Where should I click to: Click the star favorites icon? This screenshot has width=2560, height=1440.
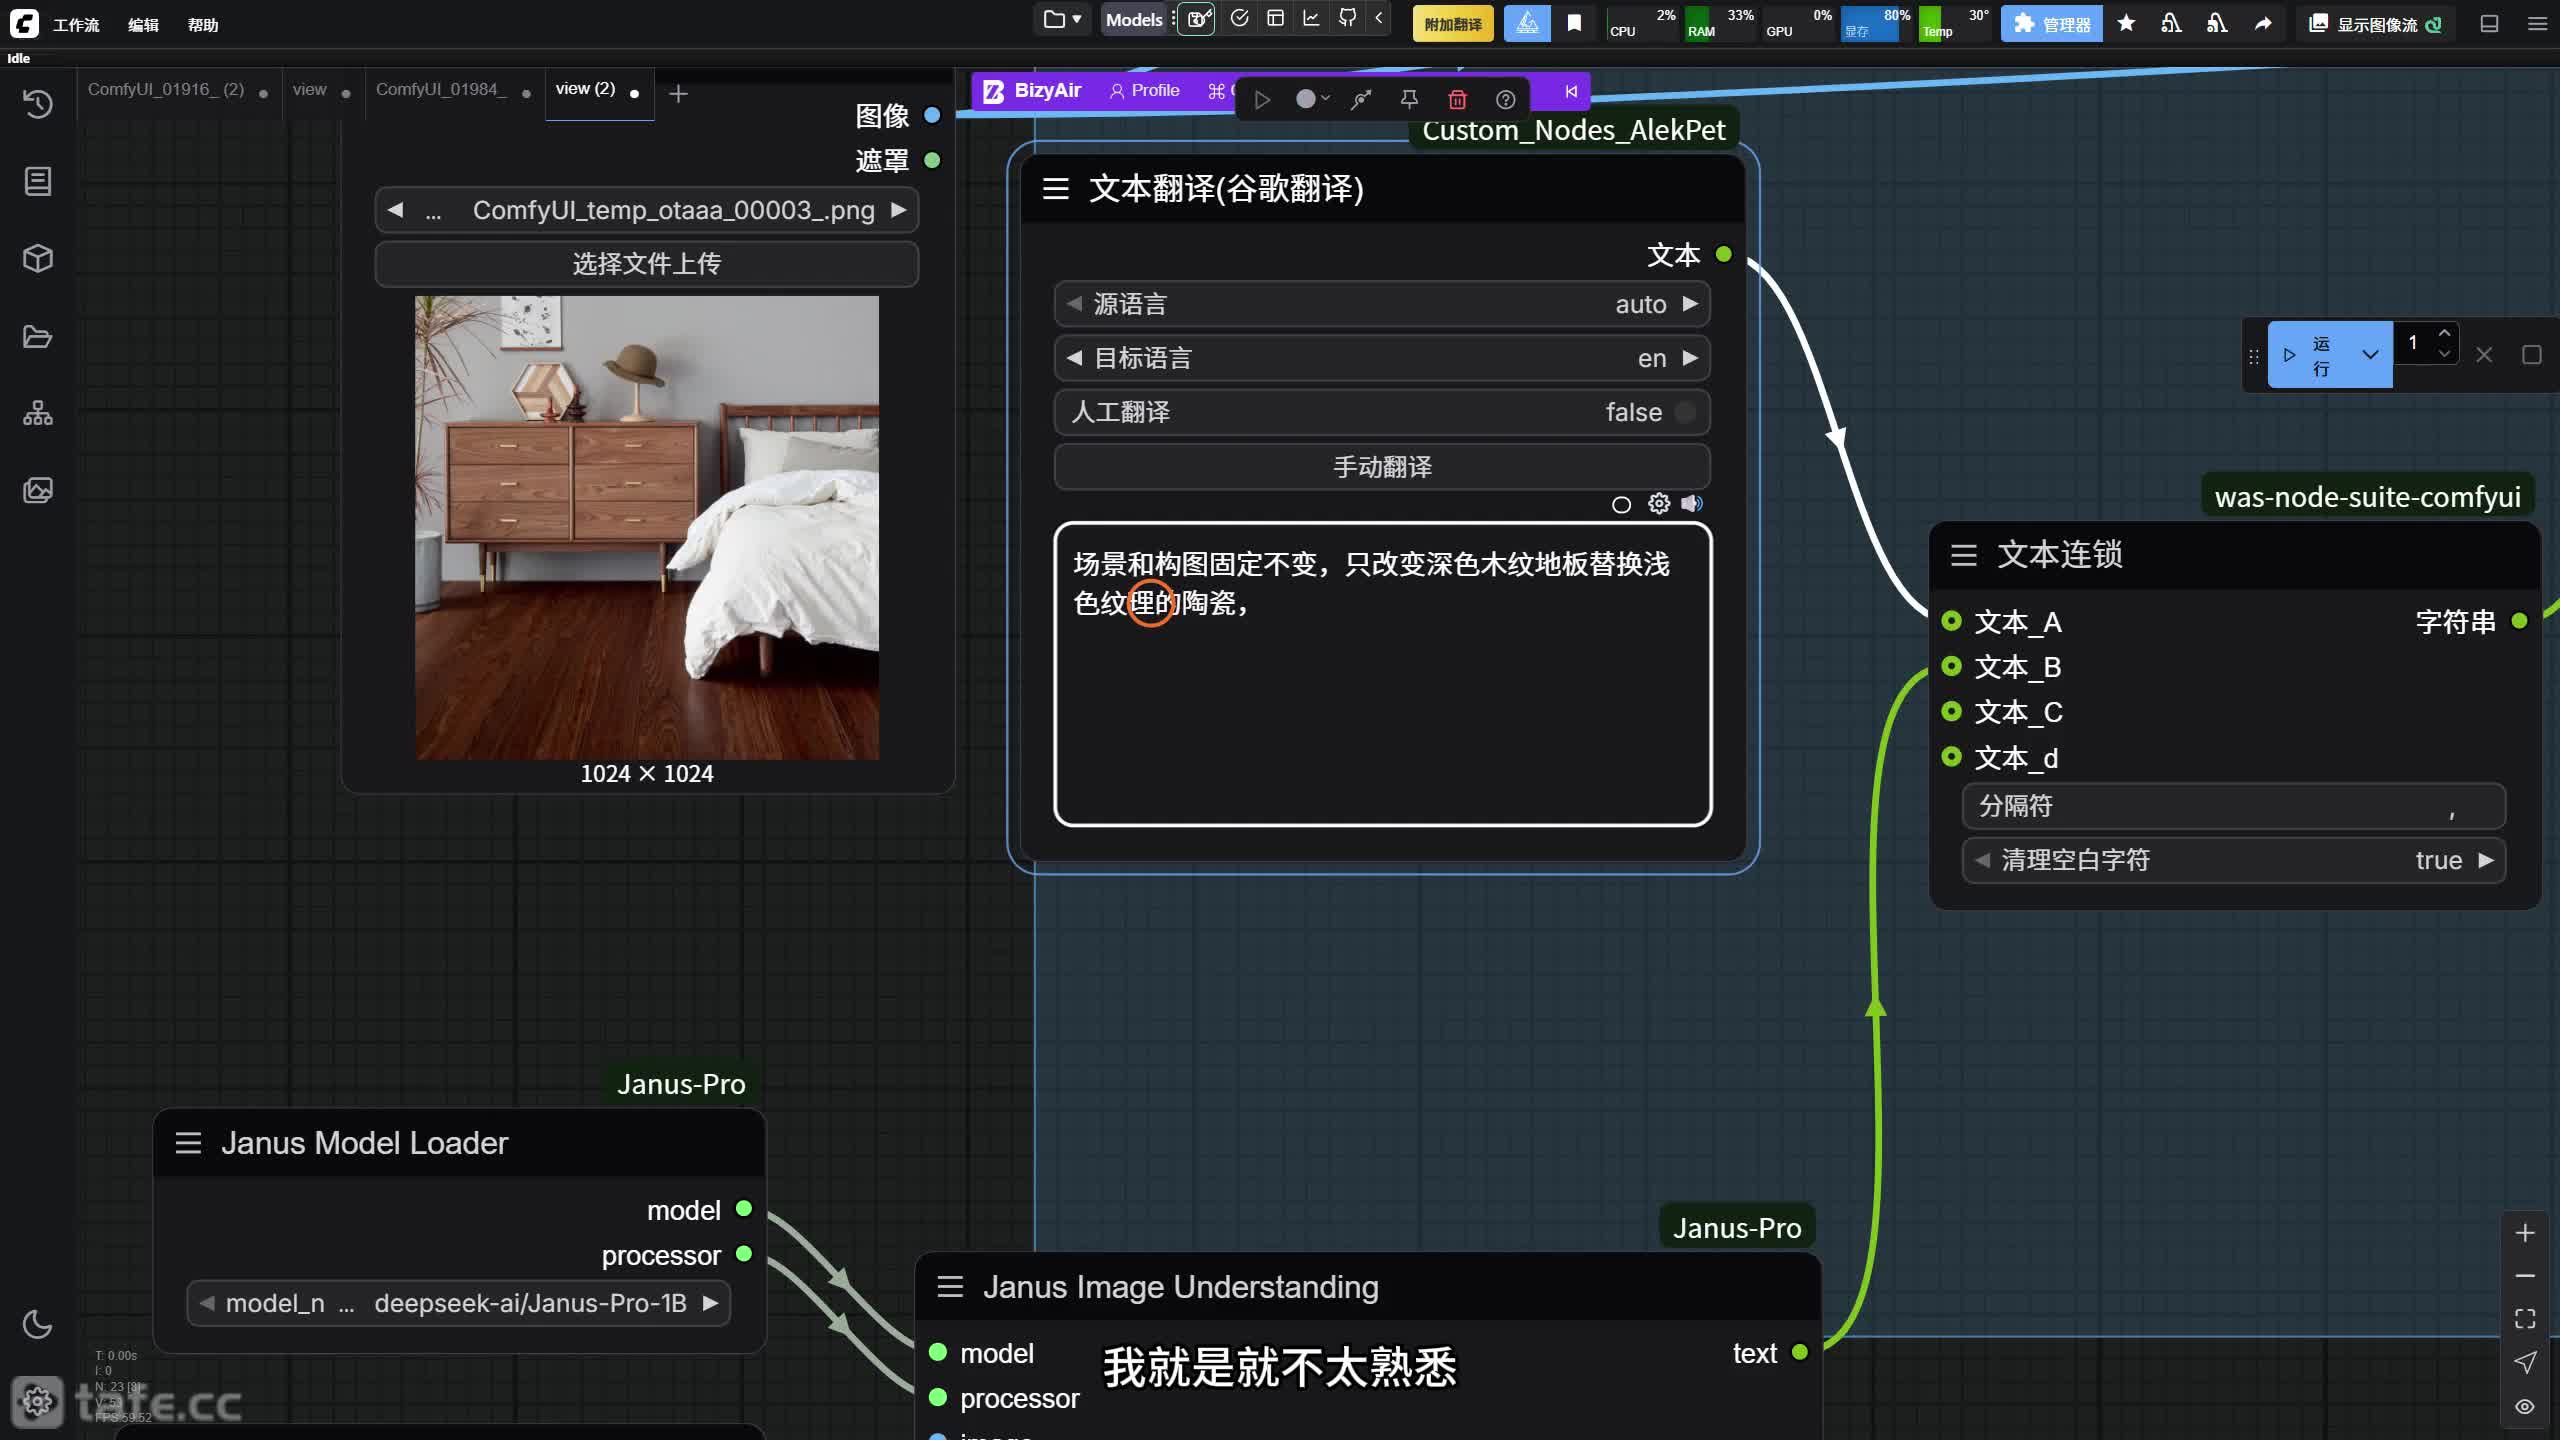[2126, 23]
